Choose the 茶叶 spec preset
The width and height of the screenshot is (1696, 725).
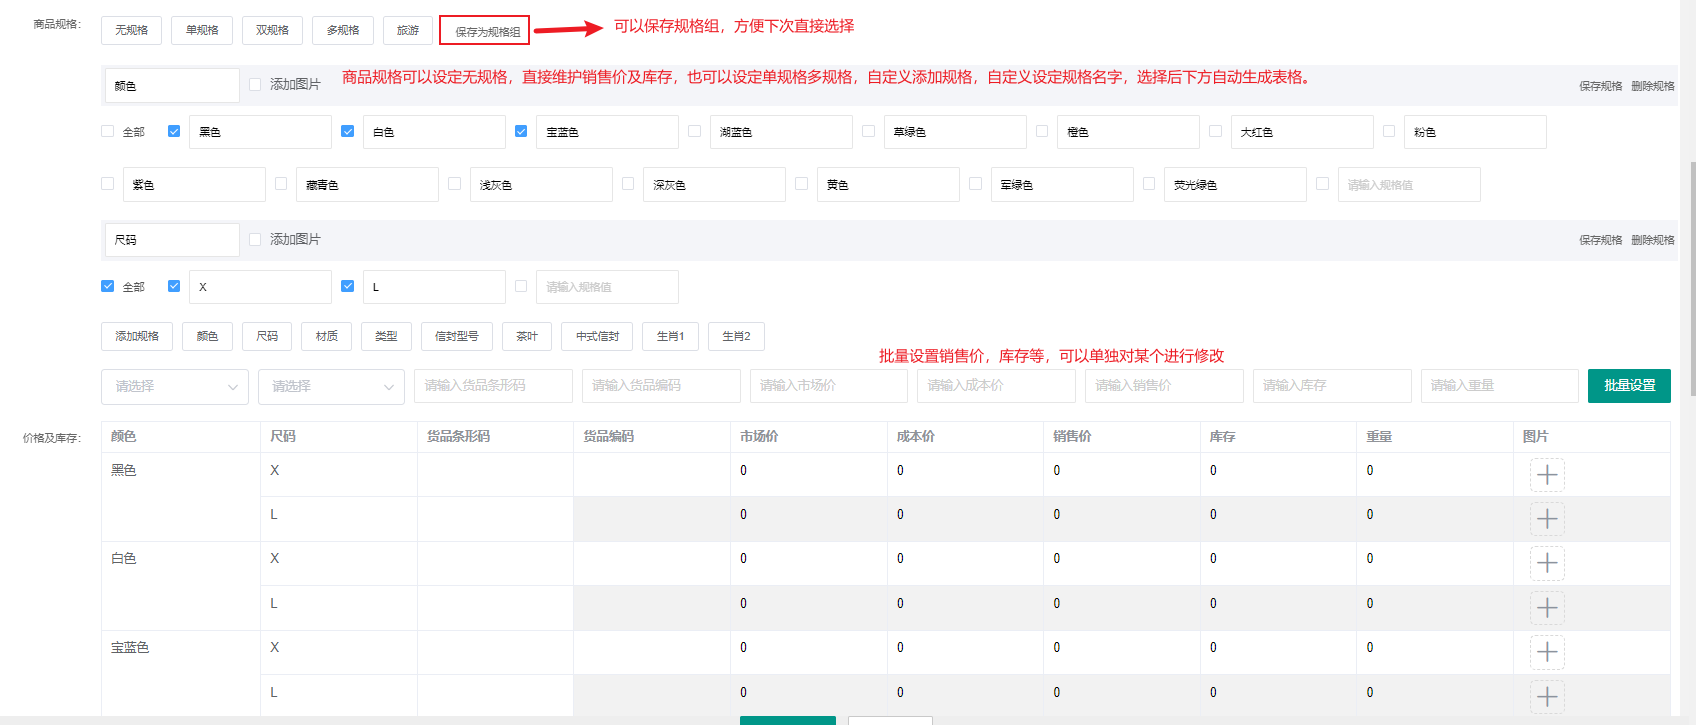527,336
